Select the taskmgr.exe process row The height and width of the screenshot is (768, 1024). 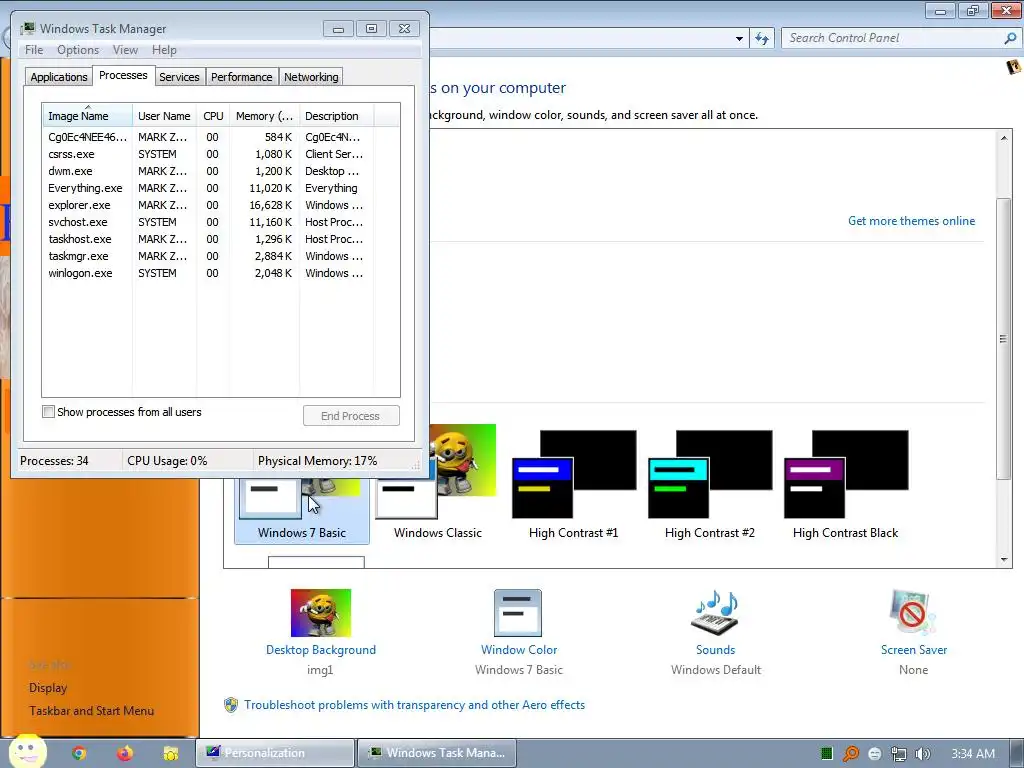click(221, 256)
